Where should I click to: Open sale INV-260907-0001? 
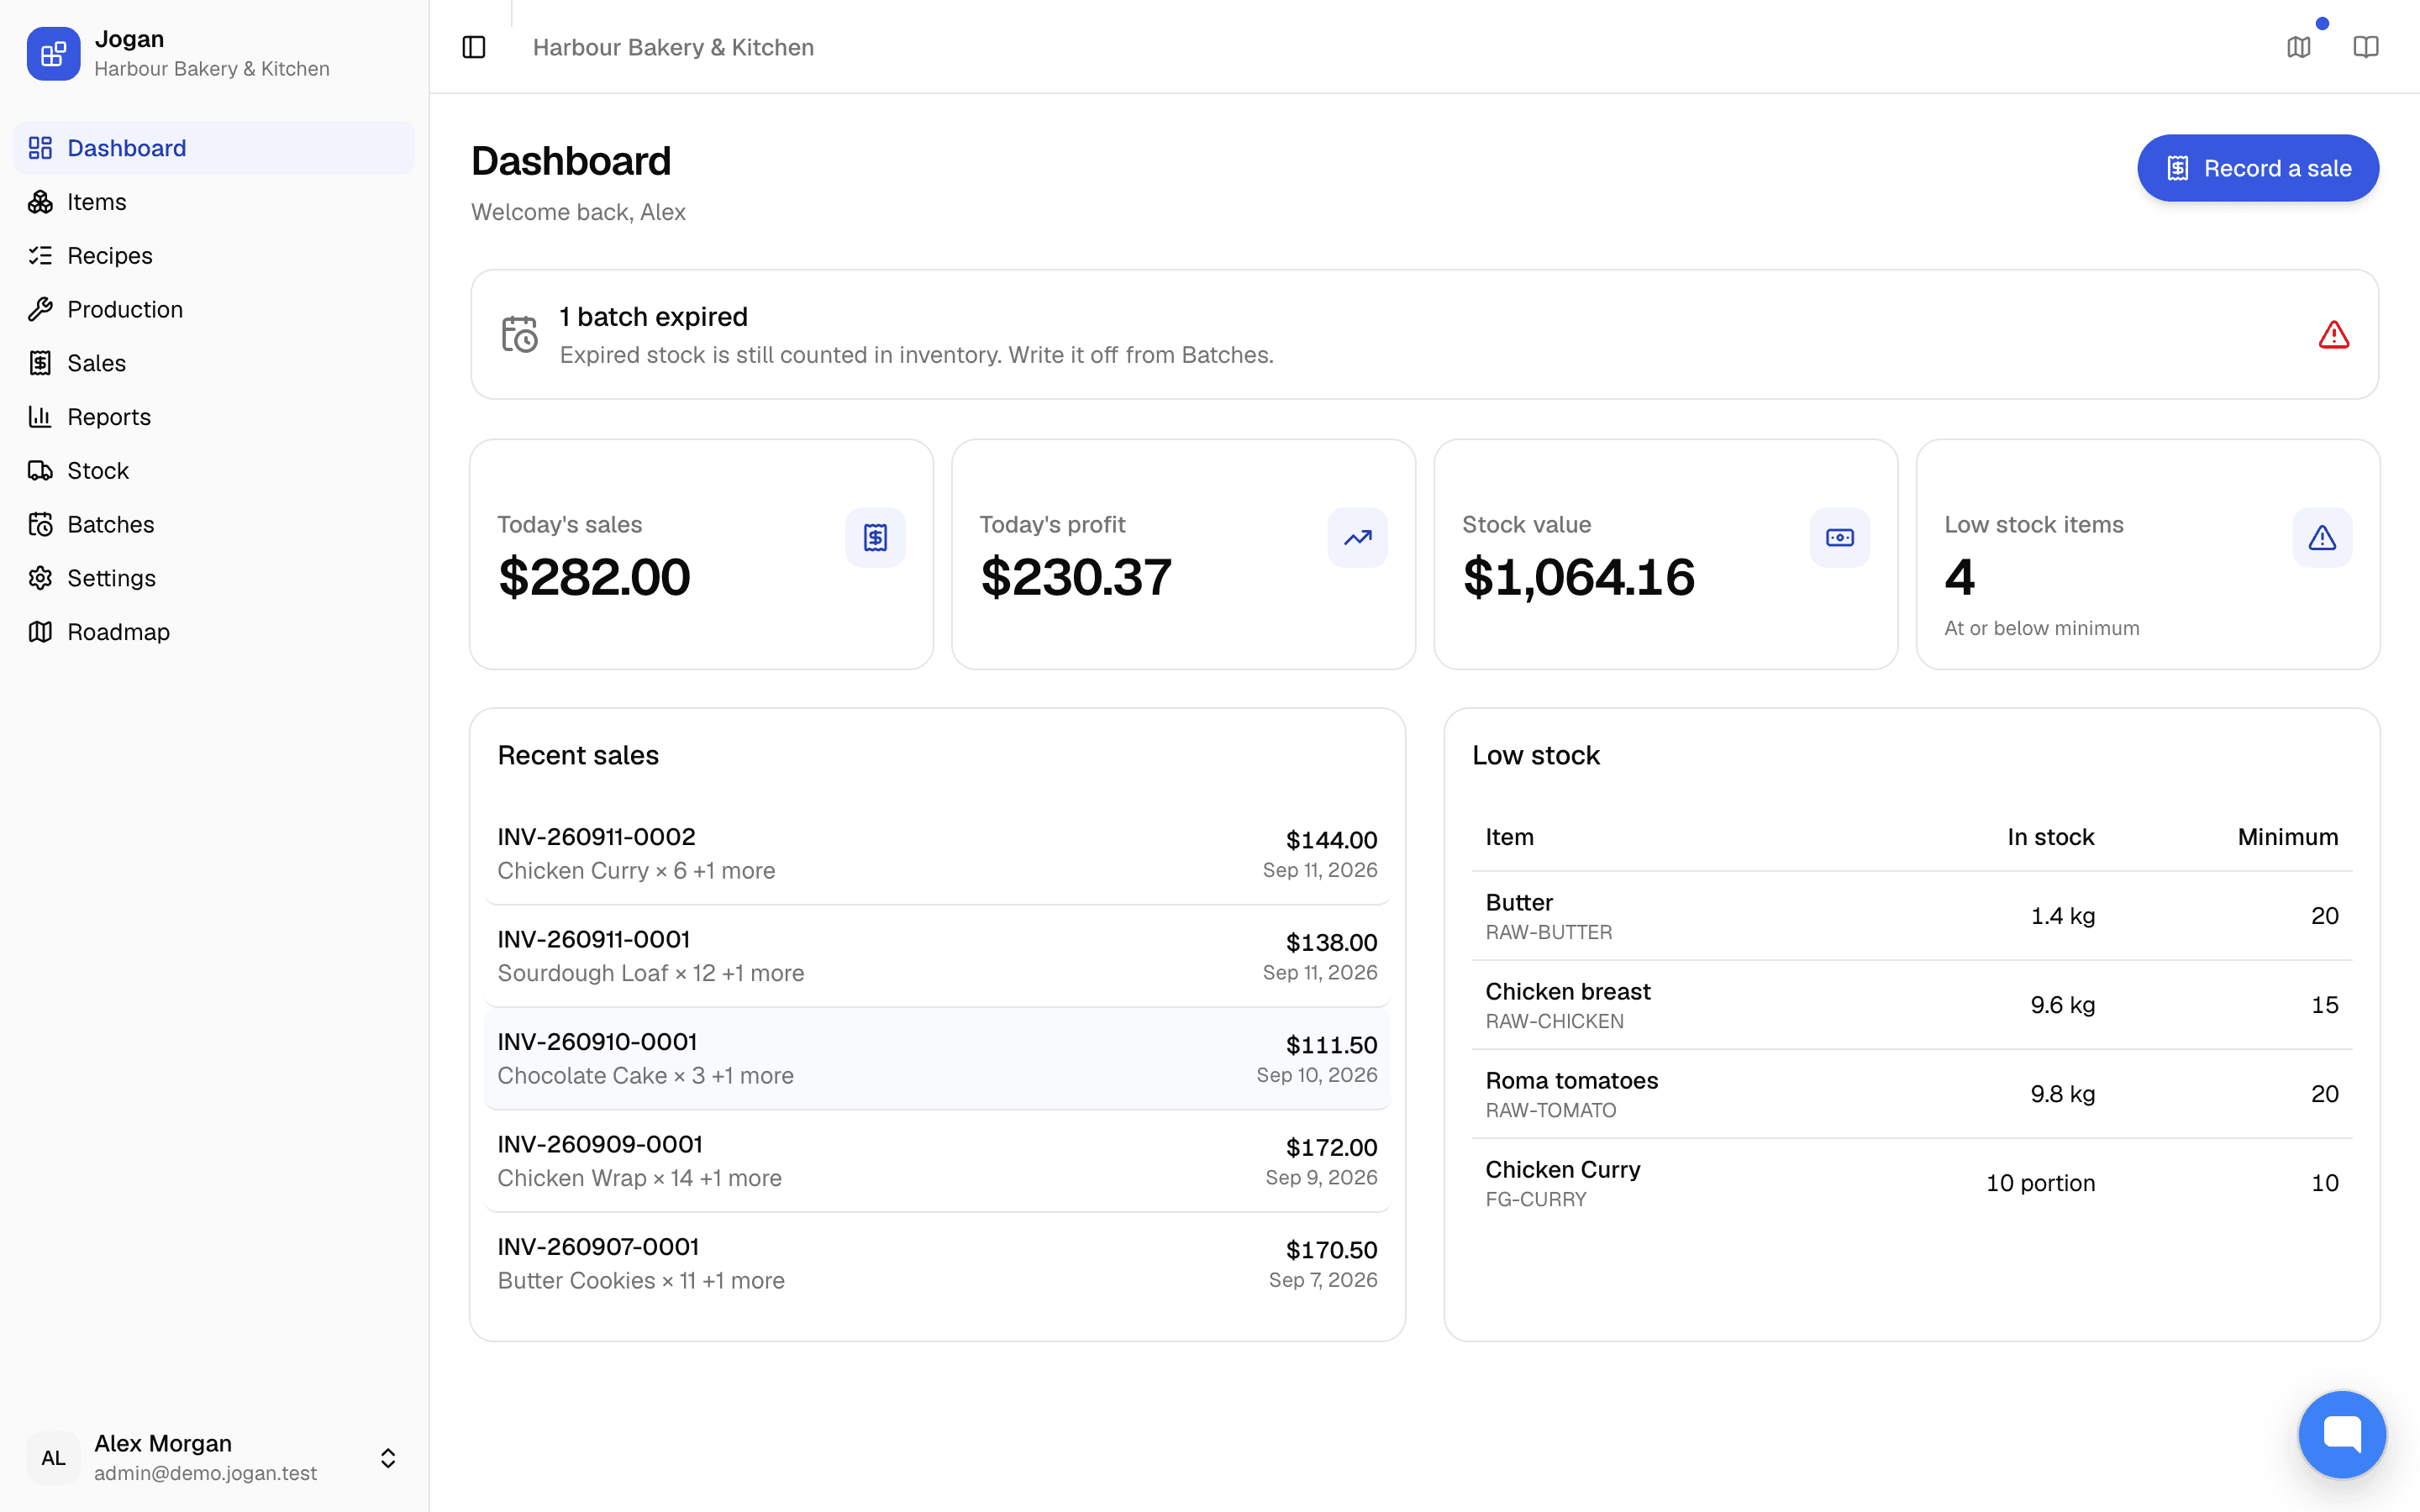pyautogui.click(x=937, y=1263)
